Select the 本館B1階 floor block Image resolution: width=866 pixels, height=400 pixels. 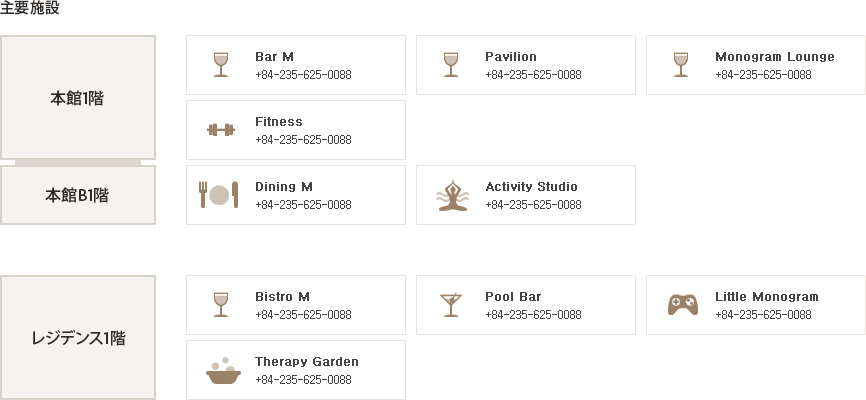point(78,195)
